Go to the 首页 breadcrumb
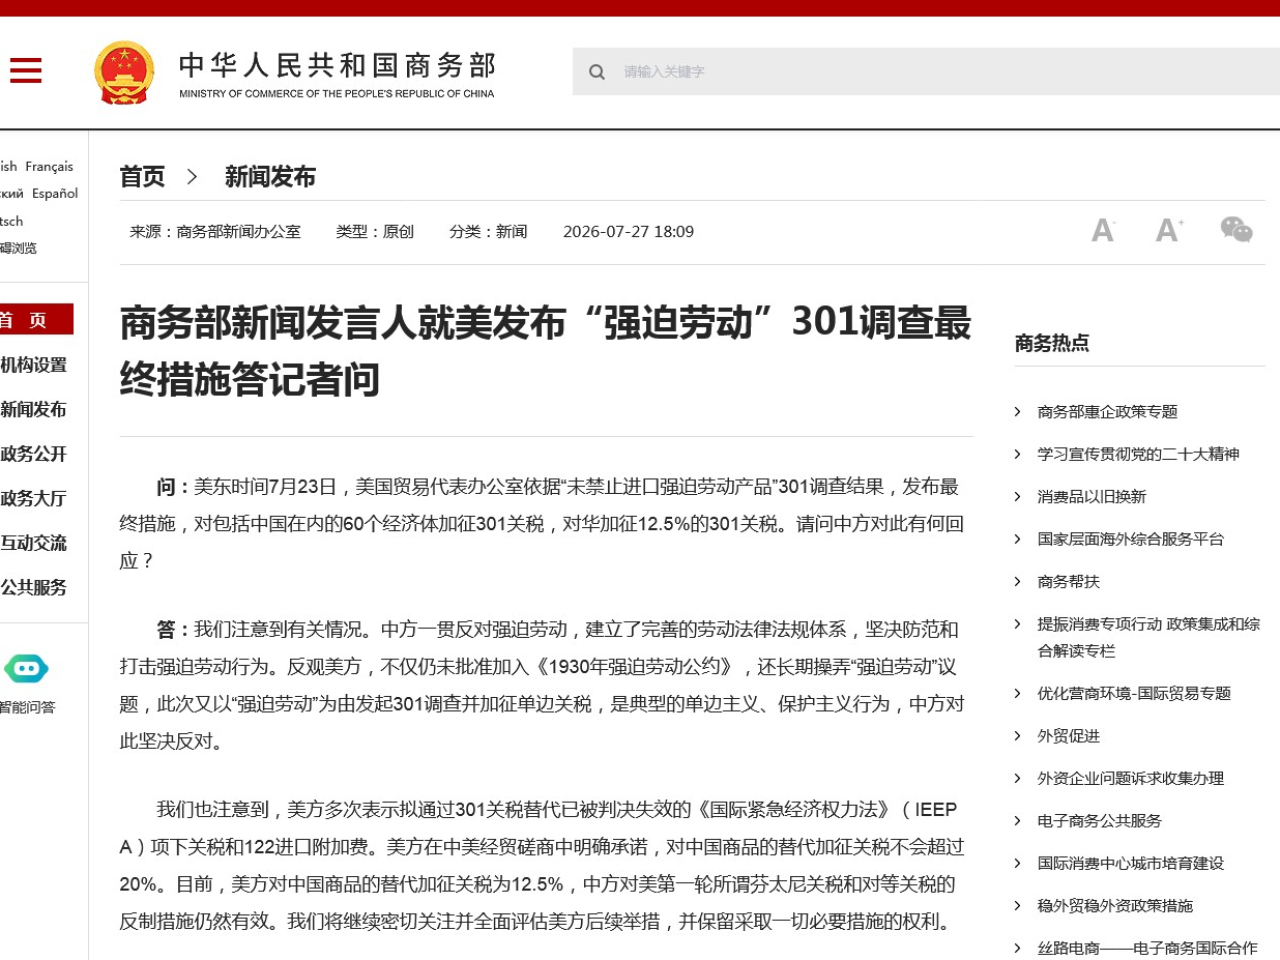Viewport: 1280px width, 960px height. [x=142, y=177]
